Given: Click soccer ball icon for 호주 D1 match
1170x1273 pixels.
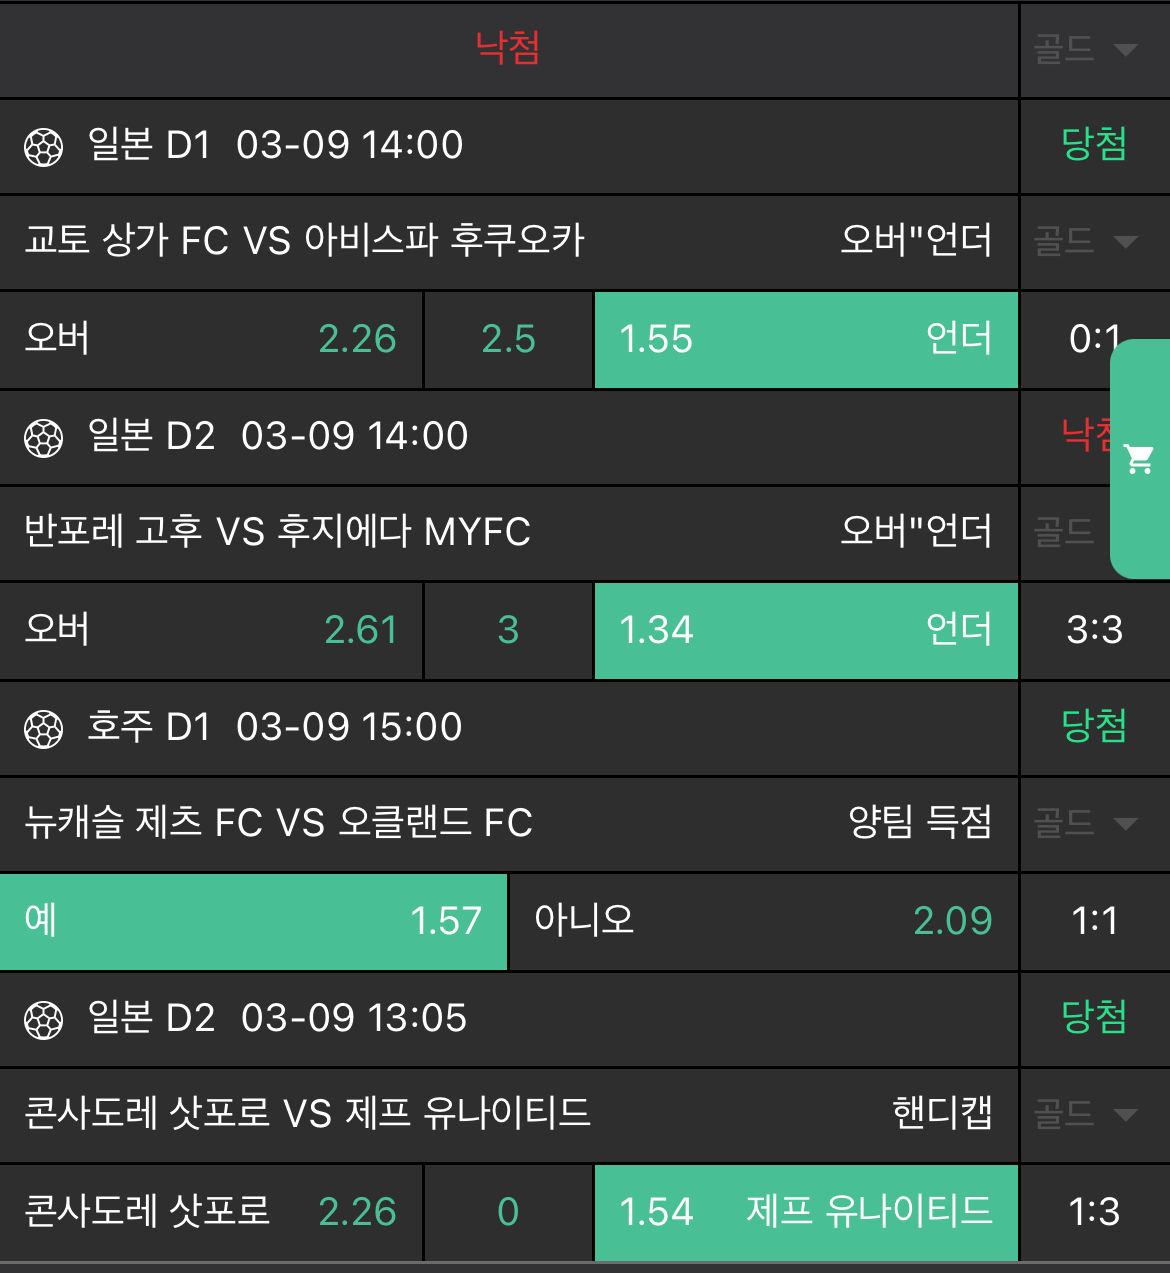Looking at the screenshot, I should 43,729.
